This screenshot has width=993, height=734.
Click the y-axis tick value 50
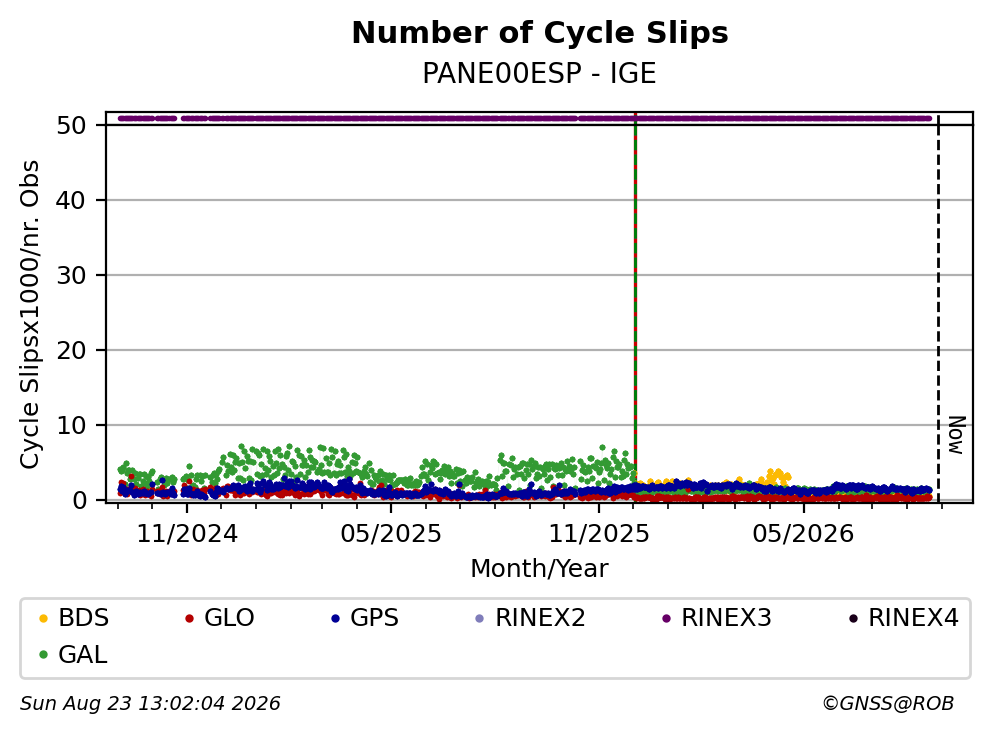(x=71, y=125)
